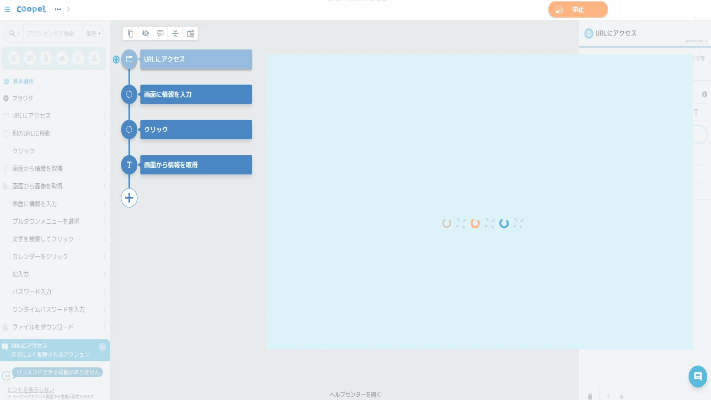This screenshot has width=711, height=400.
Task: Select ID入力 action in sidebar
Action: pyautogui.click(x=21, y=274)
